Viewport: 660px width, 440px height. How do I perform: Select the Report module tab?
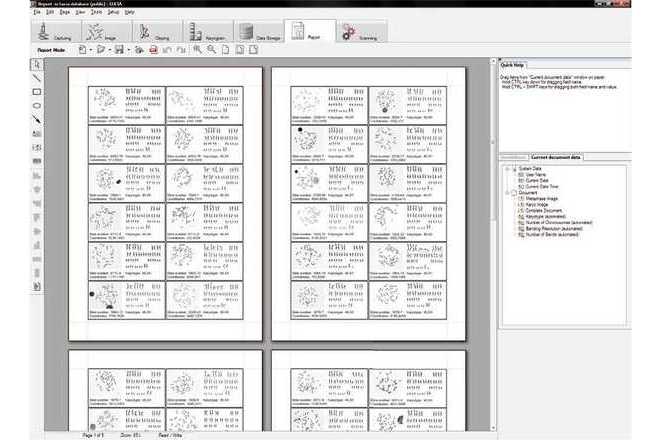pyautogui.click(x=310, y=31)
